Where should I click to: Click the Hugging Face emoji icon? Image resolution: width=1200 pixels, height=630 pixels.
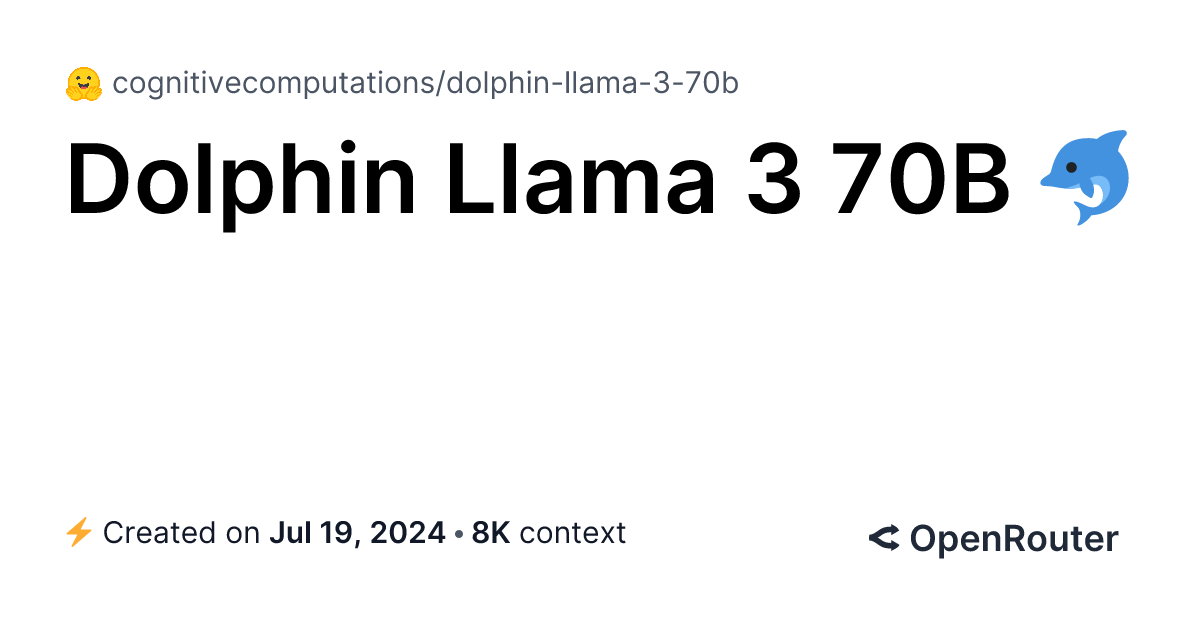pos(83,84)
